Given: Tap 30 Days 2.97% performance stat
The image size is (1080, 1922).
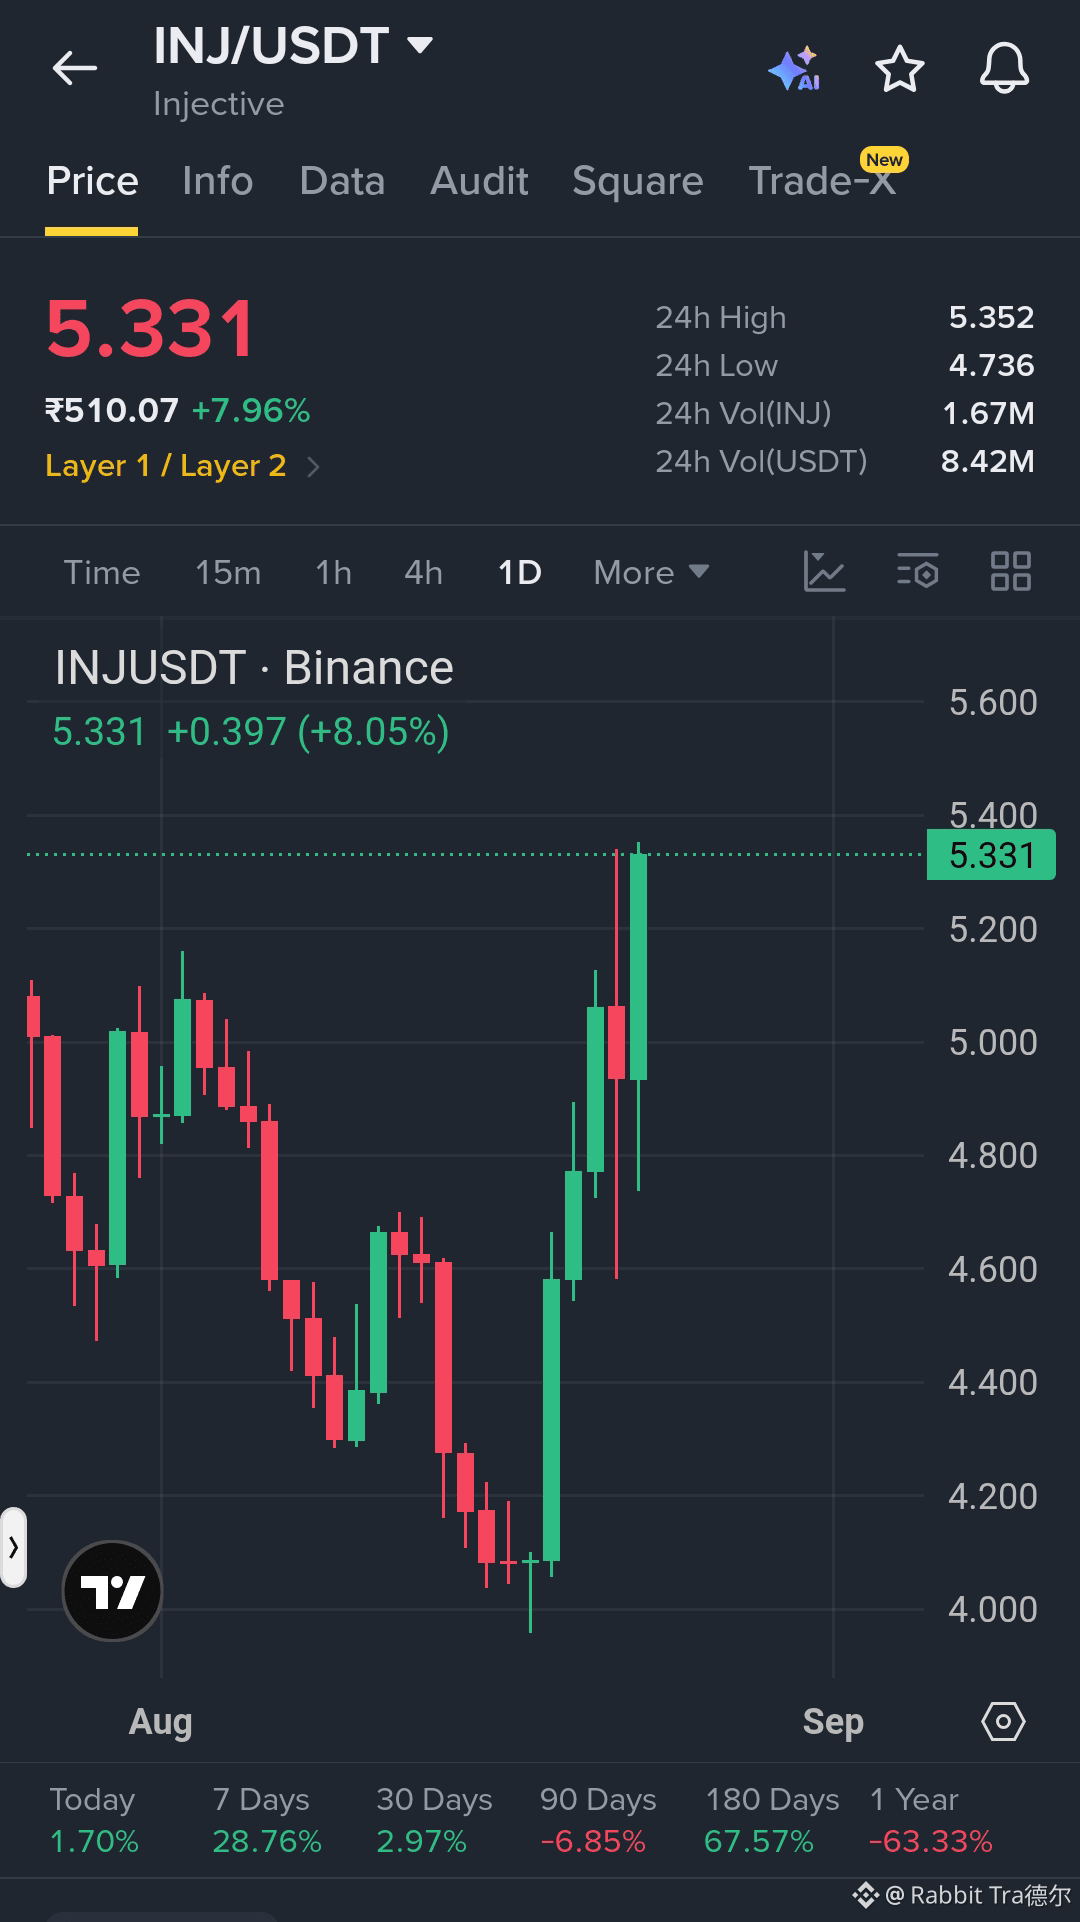Looking at the screenshot, I should click(434, 1820).
